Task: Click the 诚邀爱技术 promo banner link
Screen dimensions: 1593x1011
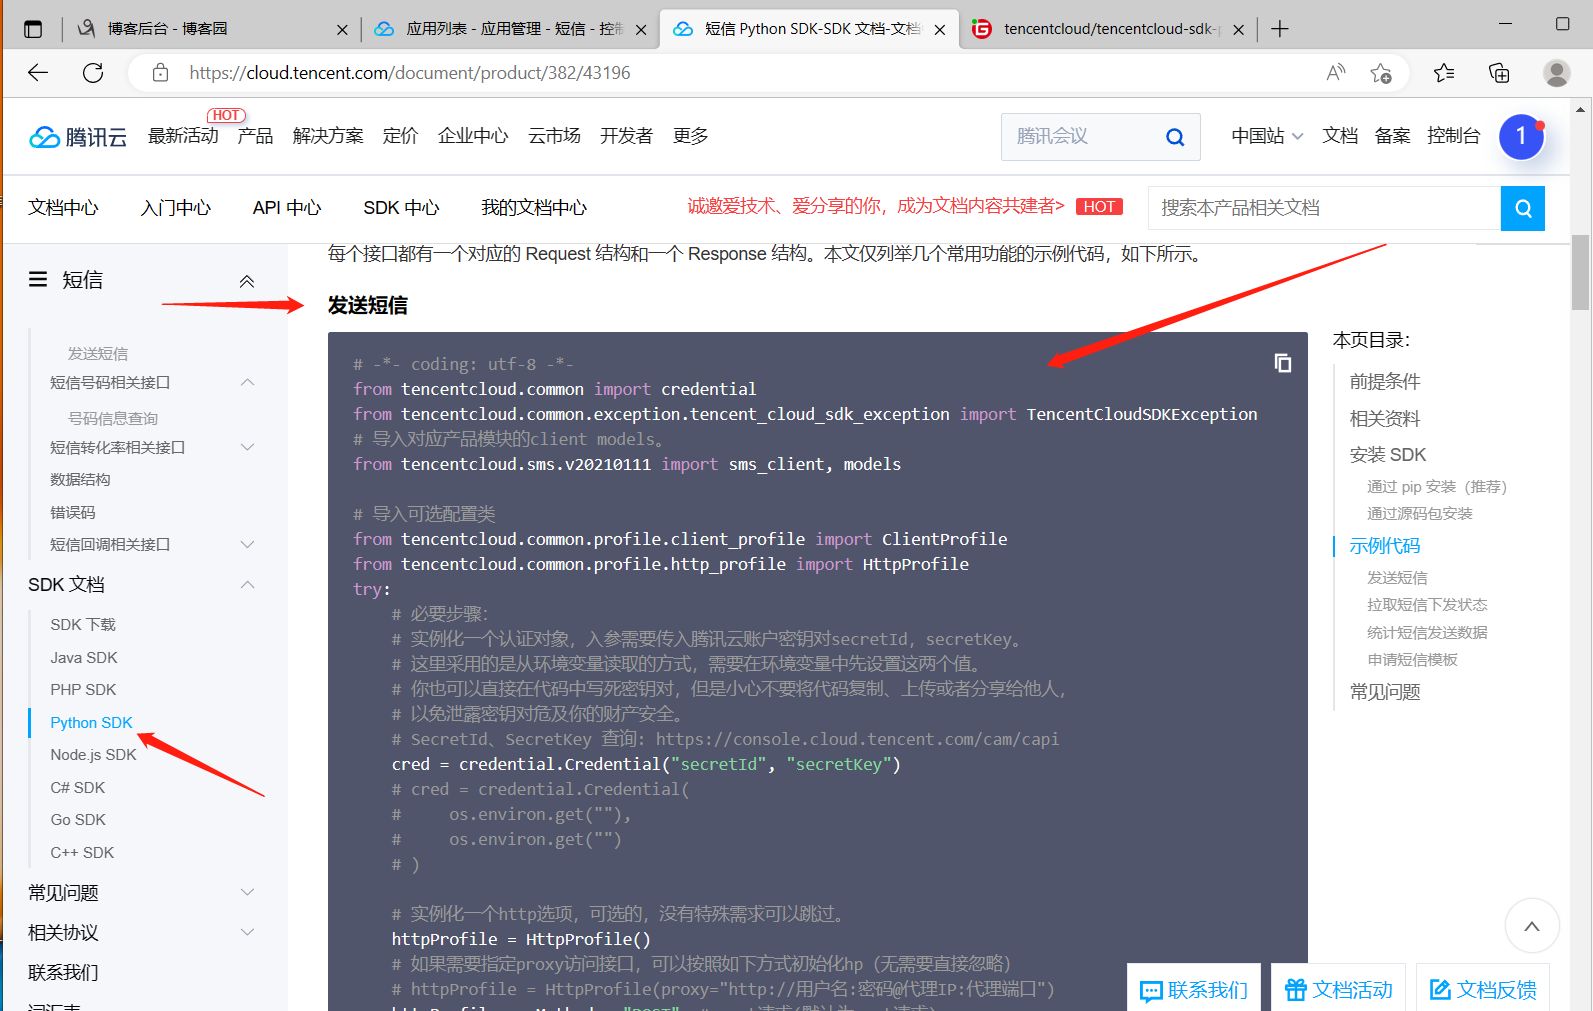Action: 876,206
